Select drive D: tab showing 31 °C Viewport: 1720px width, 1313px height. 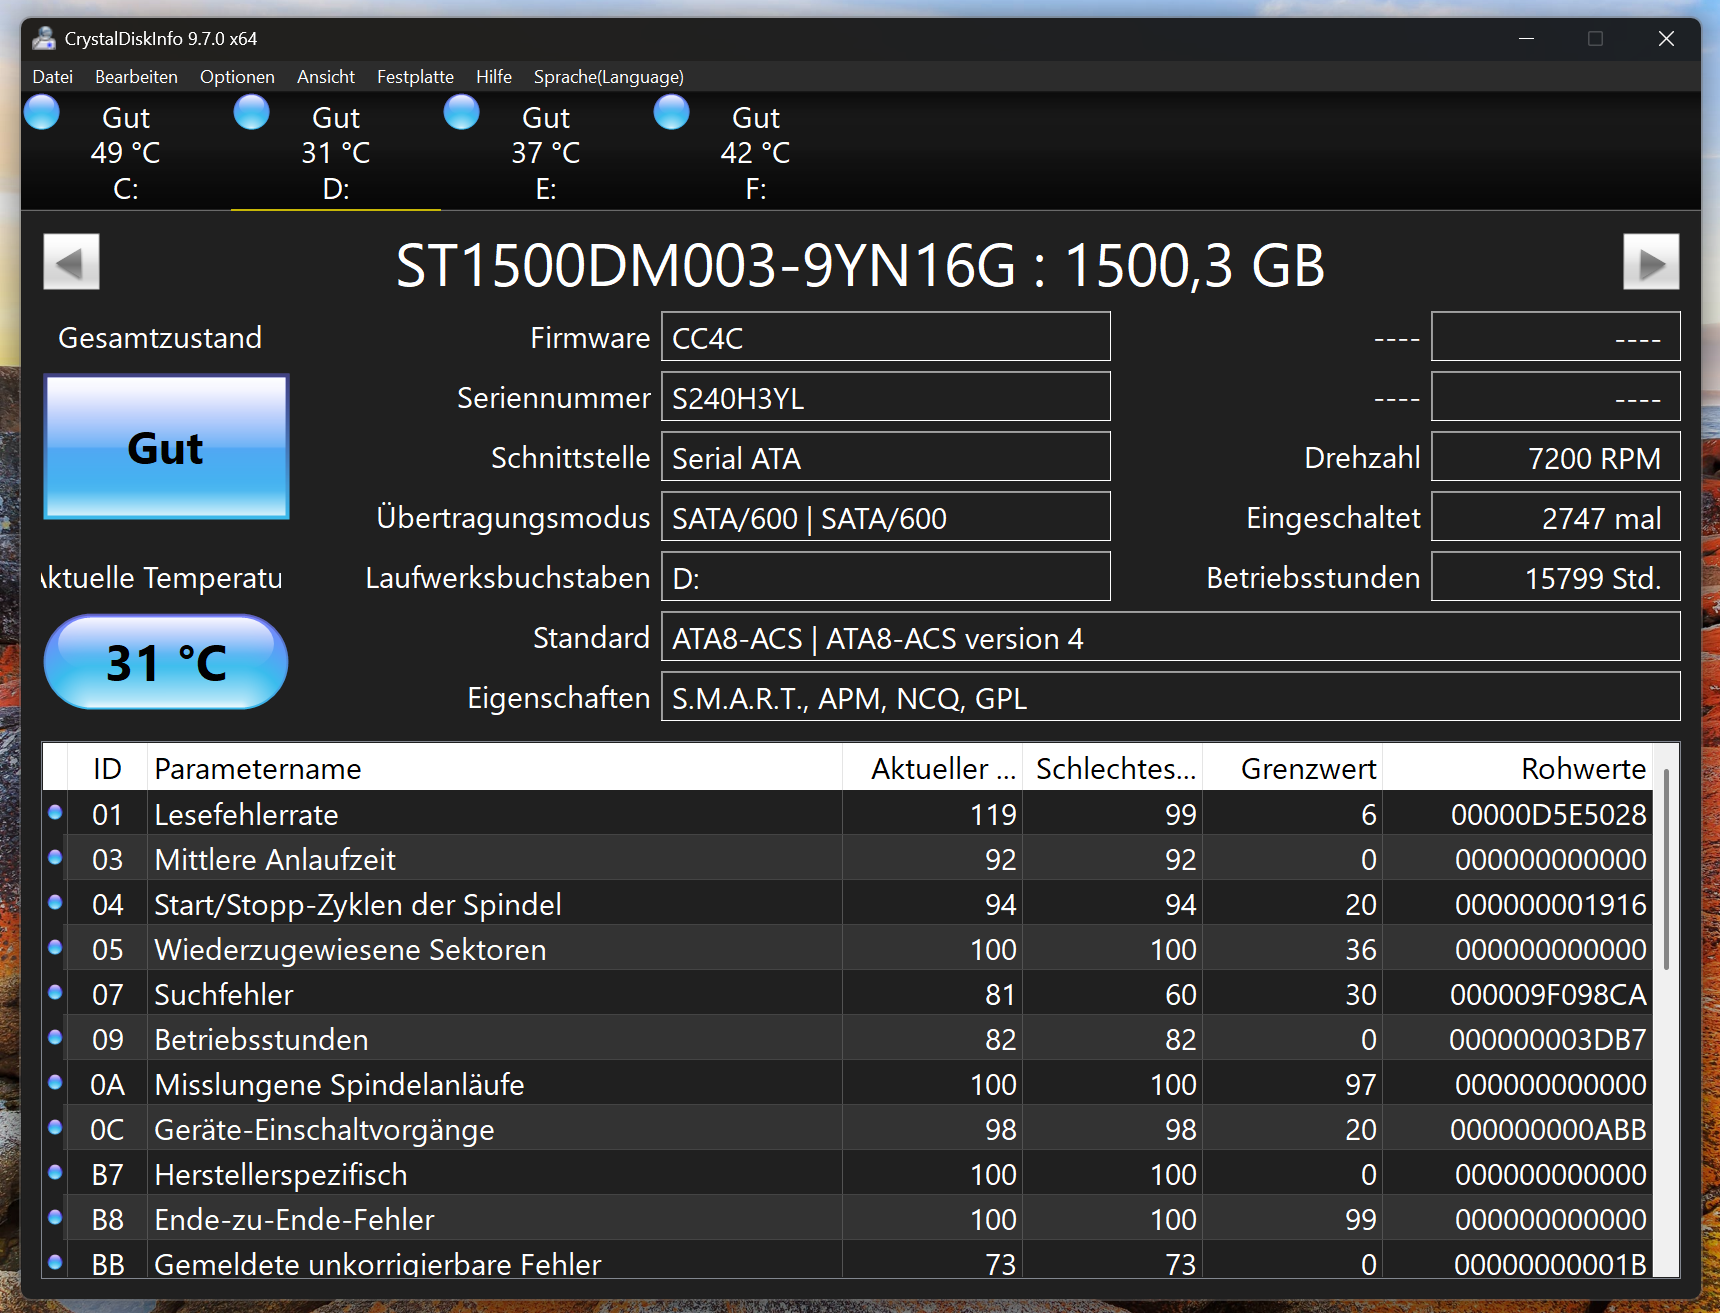[336, 152]
